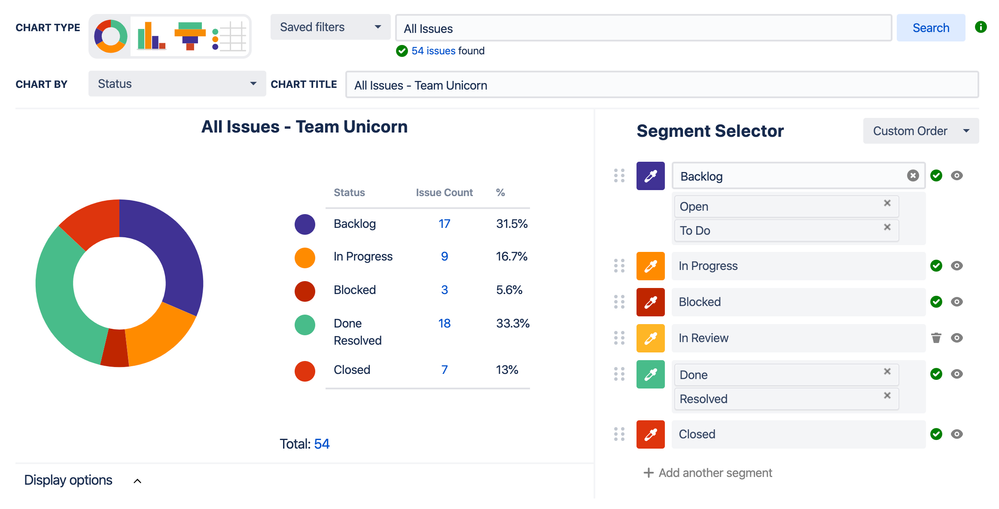Toggle visibility of Done segment

tap(957, 374)
